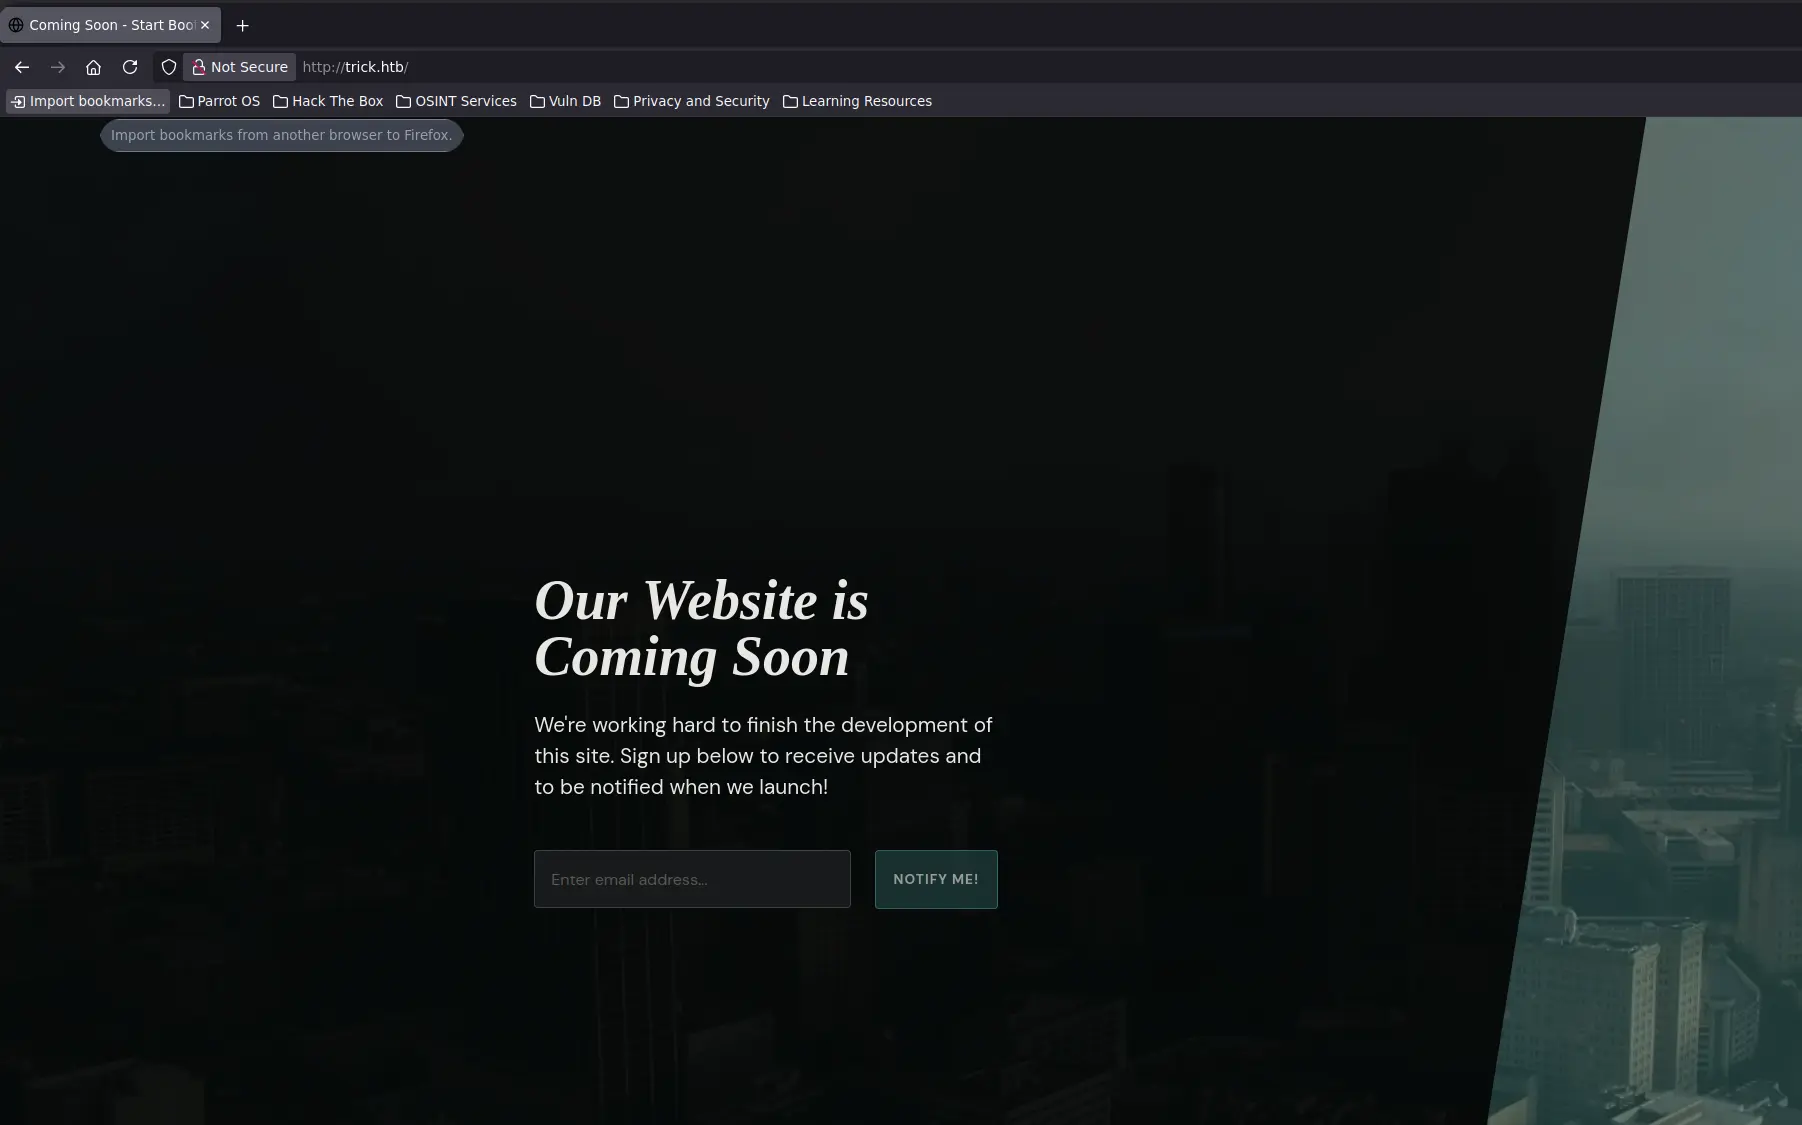1802x1125 pixels.
Task: Select the Coming Soon - Start Bootstrap tab
Action: [x=105, y=25]
